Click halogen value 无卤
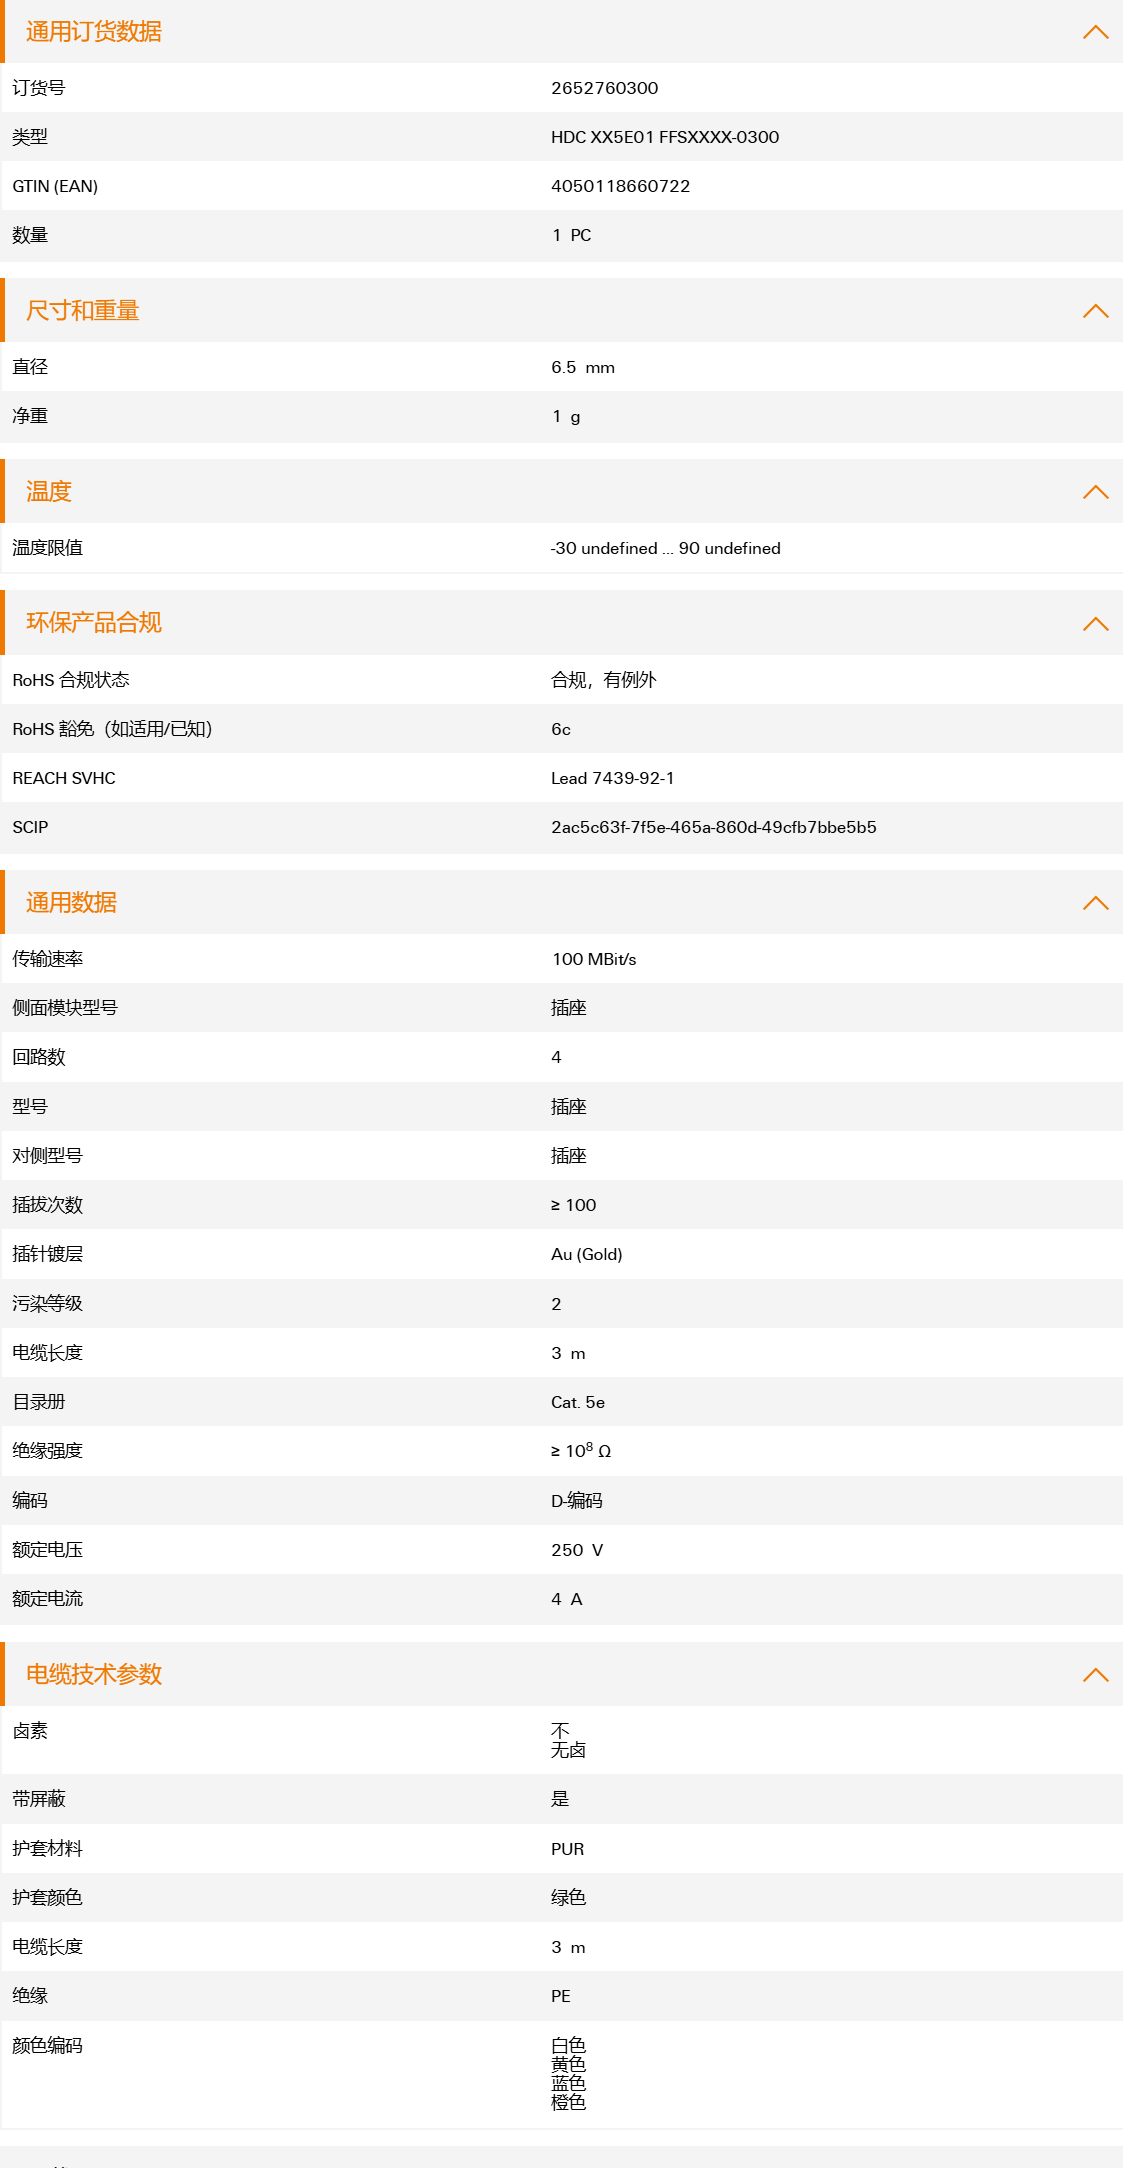 (x=569, y=1750)
